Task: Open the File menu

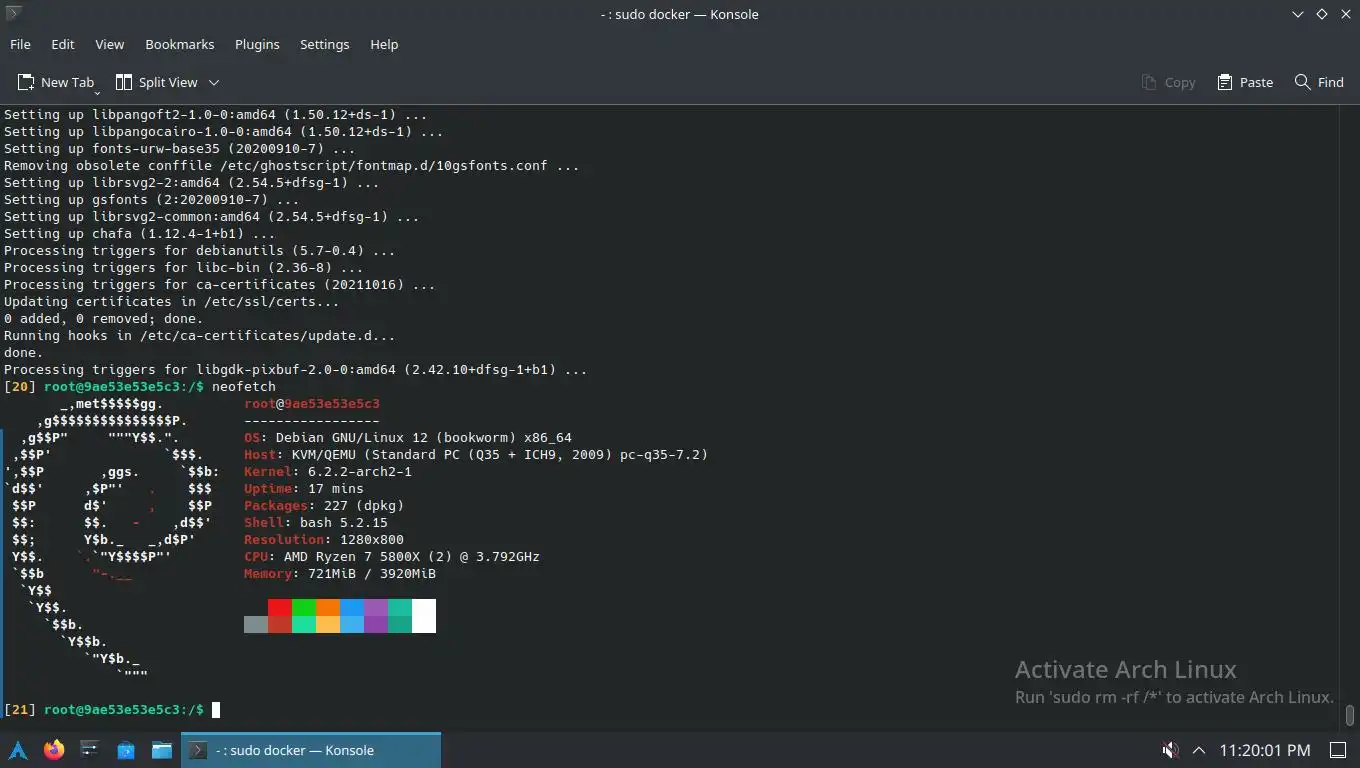Action: tap(20, 44)
